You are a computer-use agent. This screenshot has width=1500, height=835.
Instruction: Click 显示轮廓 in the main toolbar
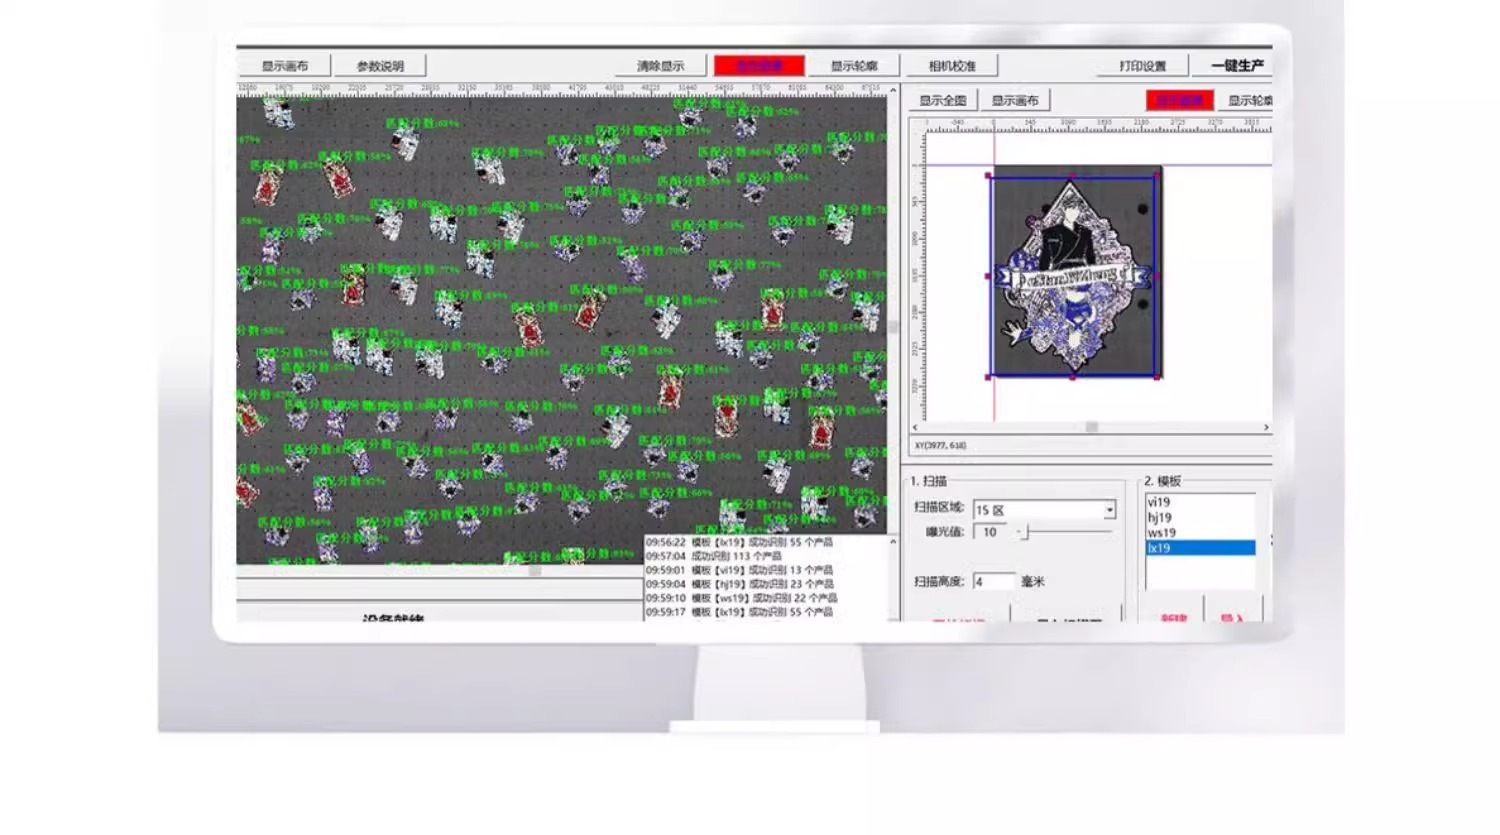coord(854,66)
